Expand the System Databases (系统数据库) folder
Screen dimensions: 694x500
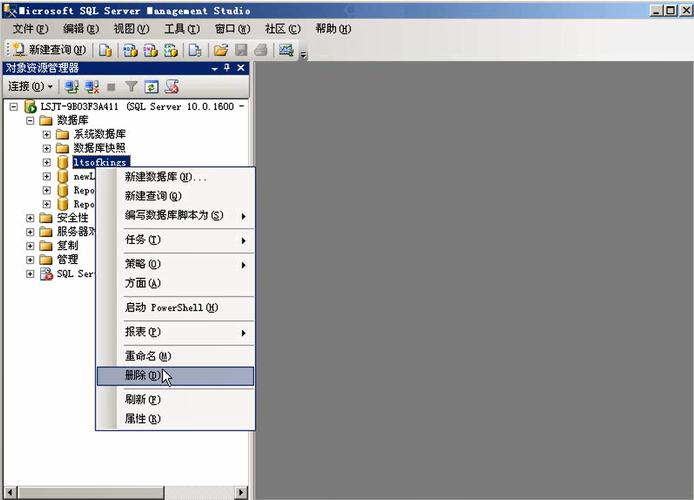[x=46, y=134]
